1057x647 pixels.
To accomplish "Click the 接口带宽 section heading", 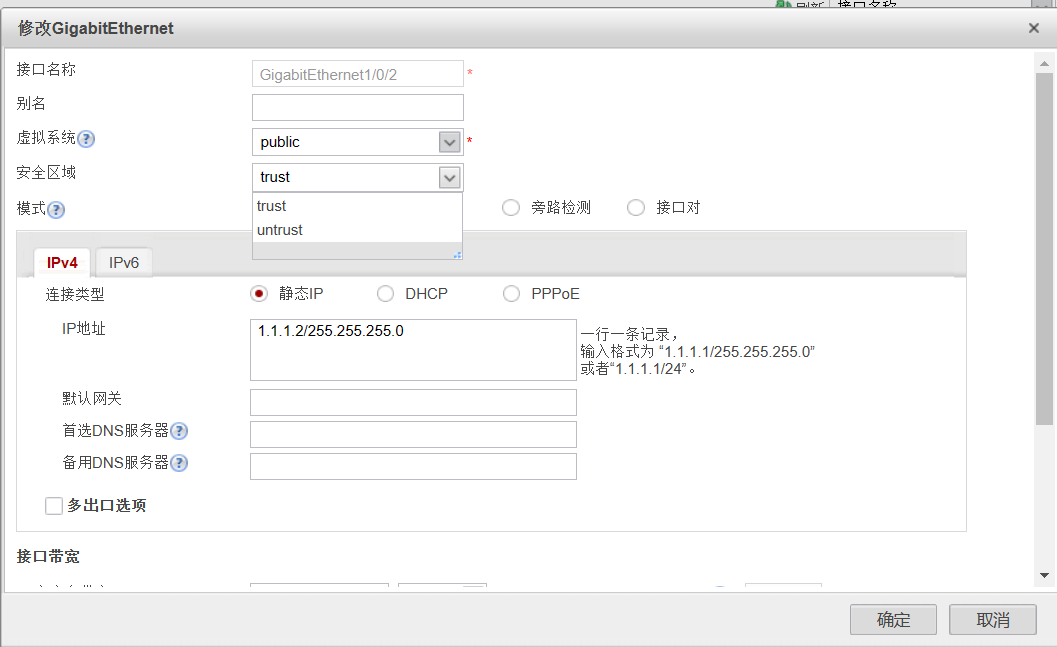I will click(48, 557).
